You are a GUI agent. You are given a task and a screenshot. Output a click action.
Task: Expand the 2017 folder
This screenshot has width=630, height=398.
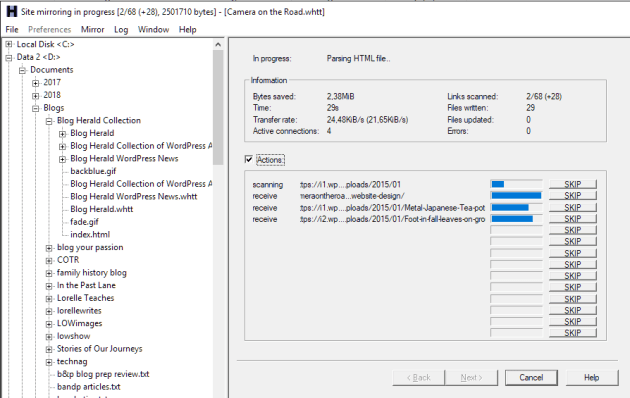click(x=35, y=83)
